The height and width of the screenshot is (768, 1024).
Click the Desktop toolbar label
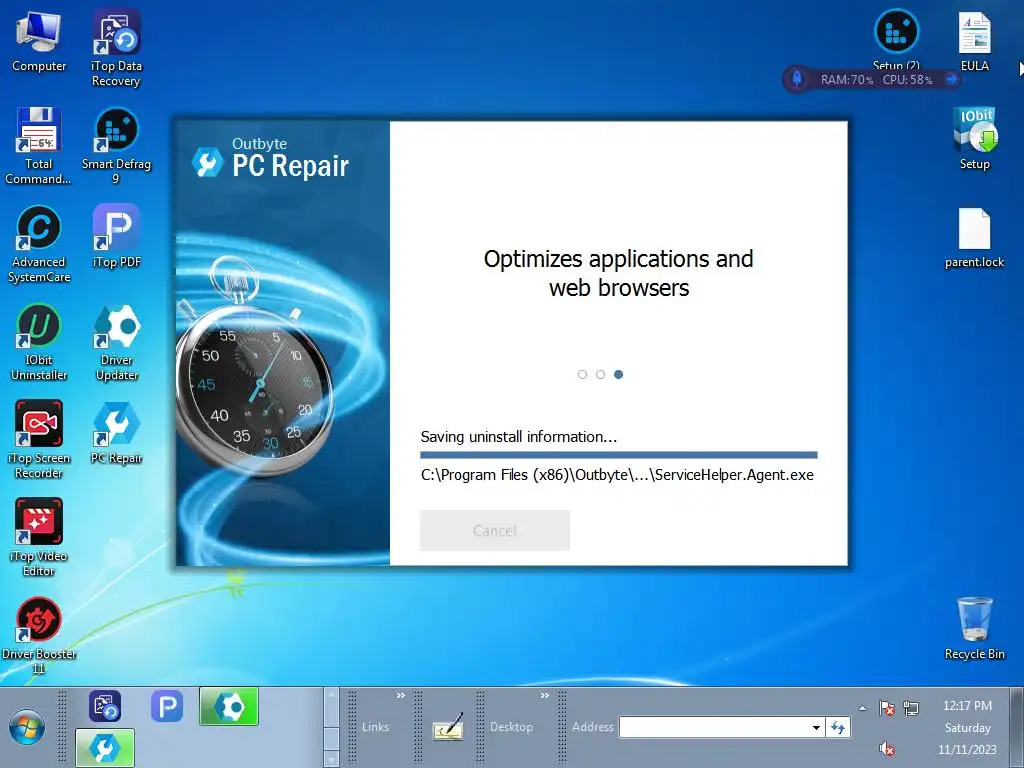[x=511, y=727]
